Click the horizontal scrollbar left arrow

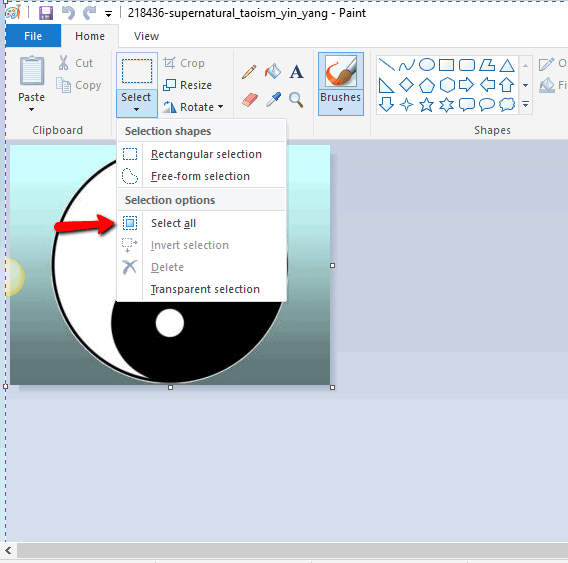click(x=8, y=551)
